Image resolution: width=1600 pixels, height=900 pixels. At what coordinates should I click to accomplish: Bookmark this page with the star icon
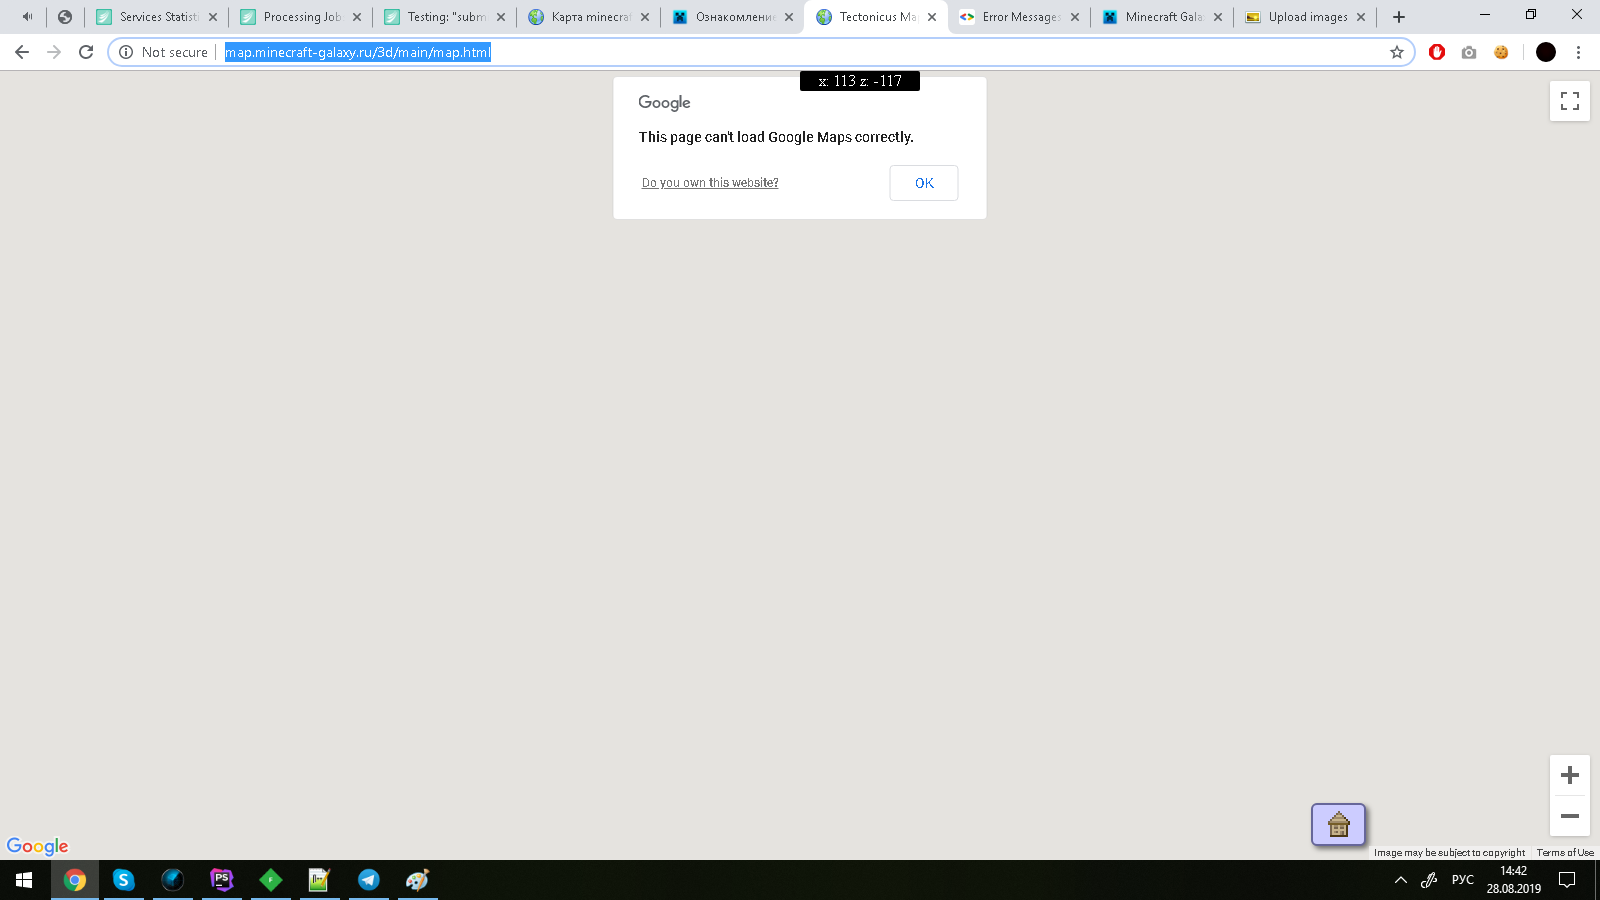1397,52
